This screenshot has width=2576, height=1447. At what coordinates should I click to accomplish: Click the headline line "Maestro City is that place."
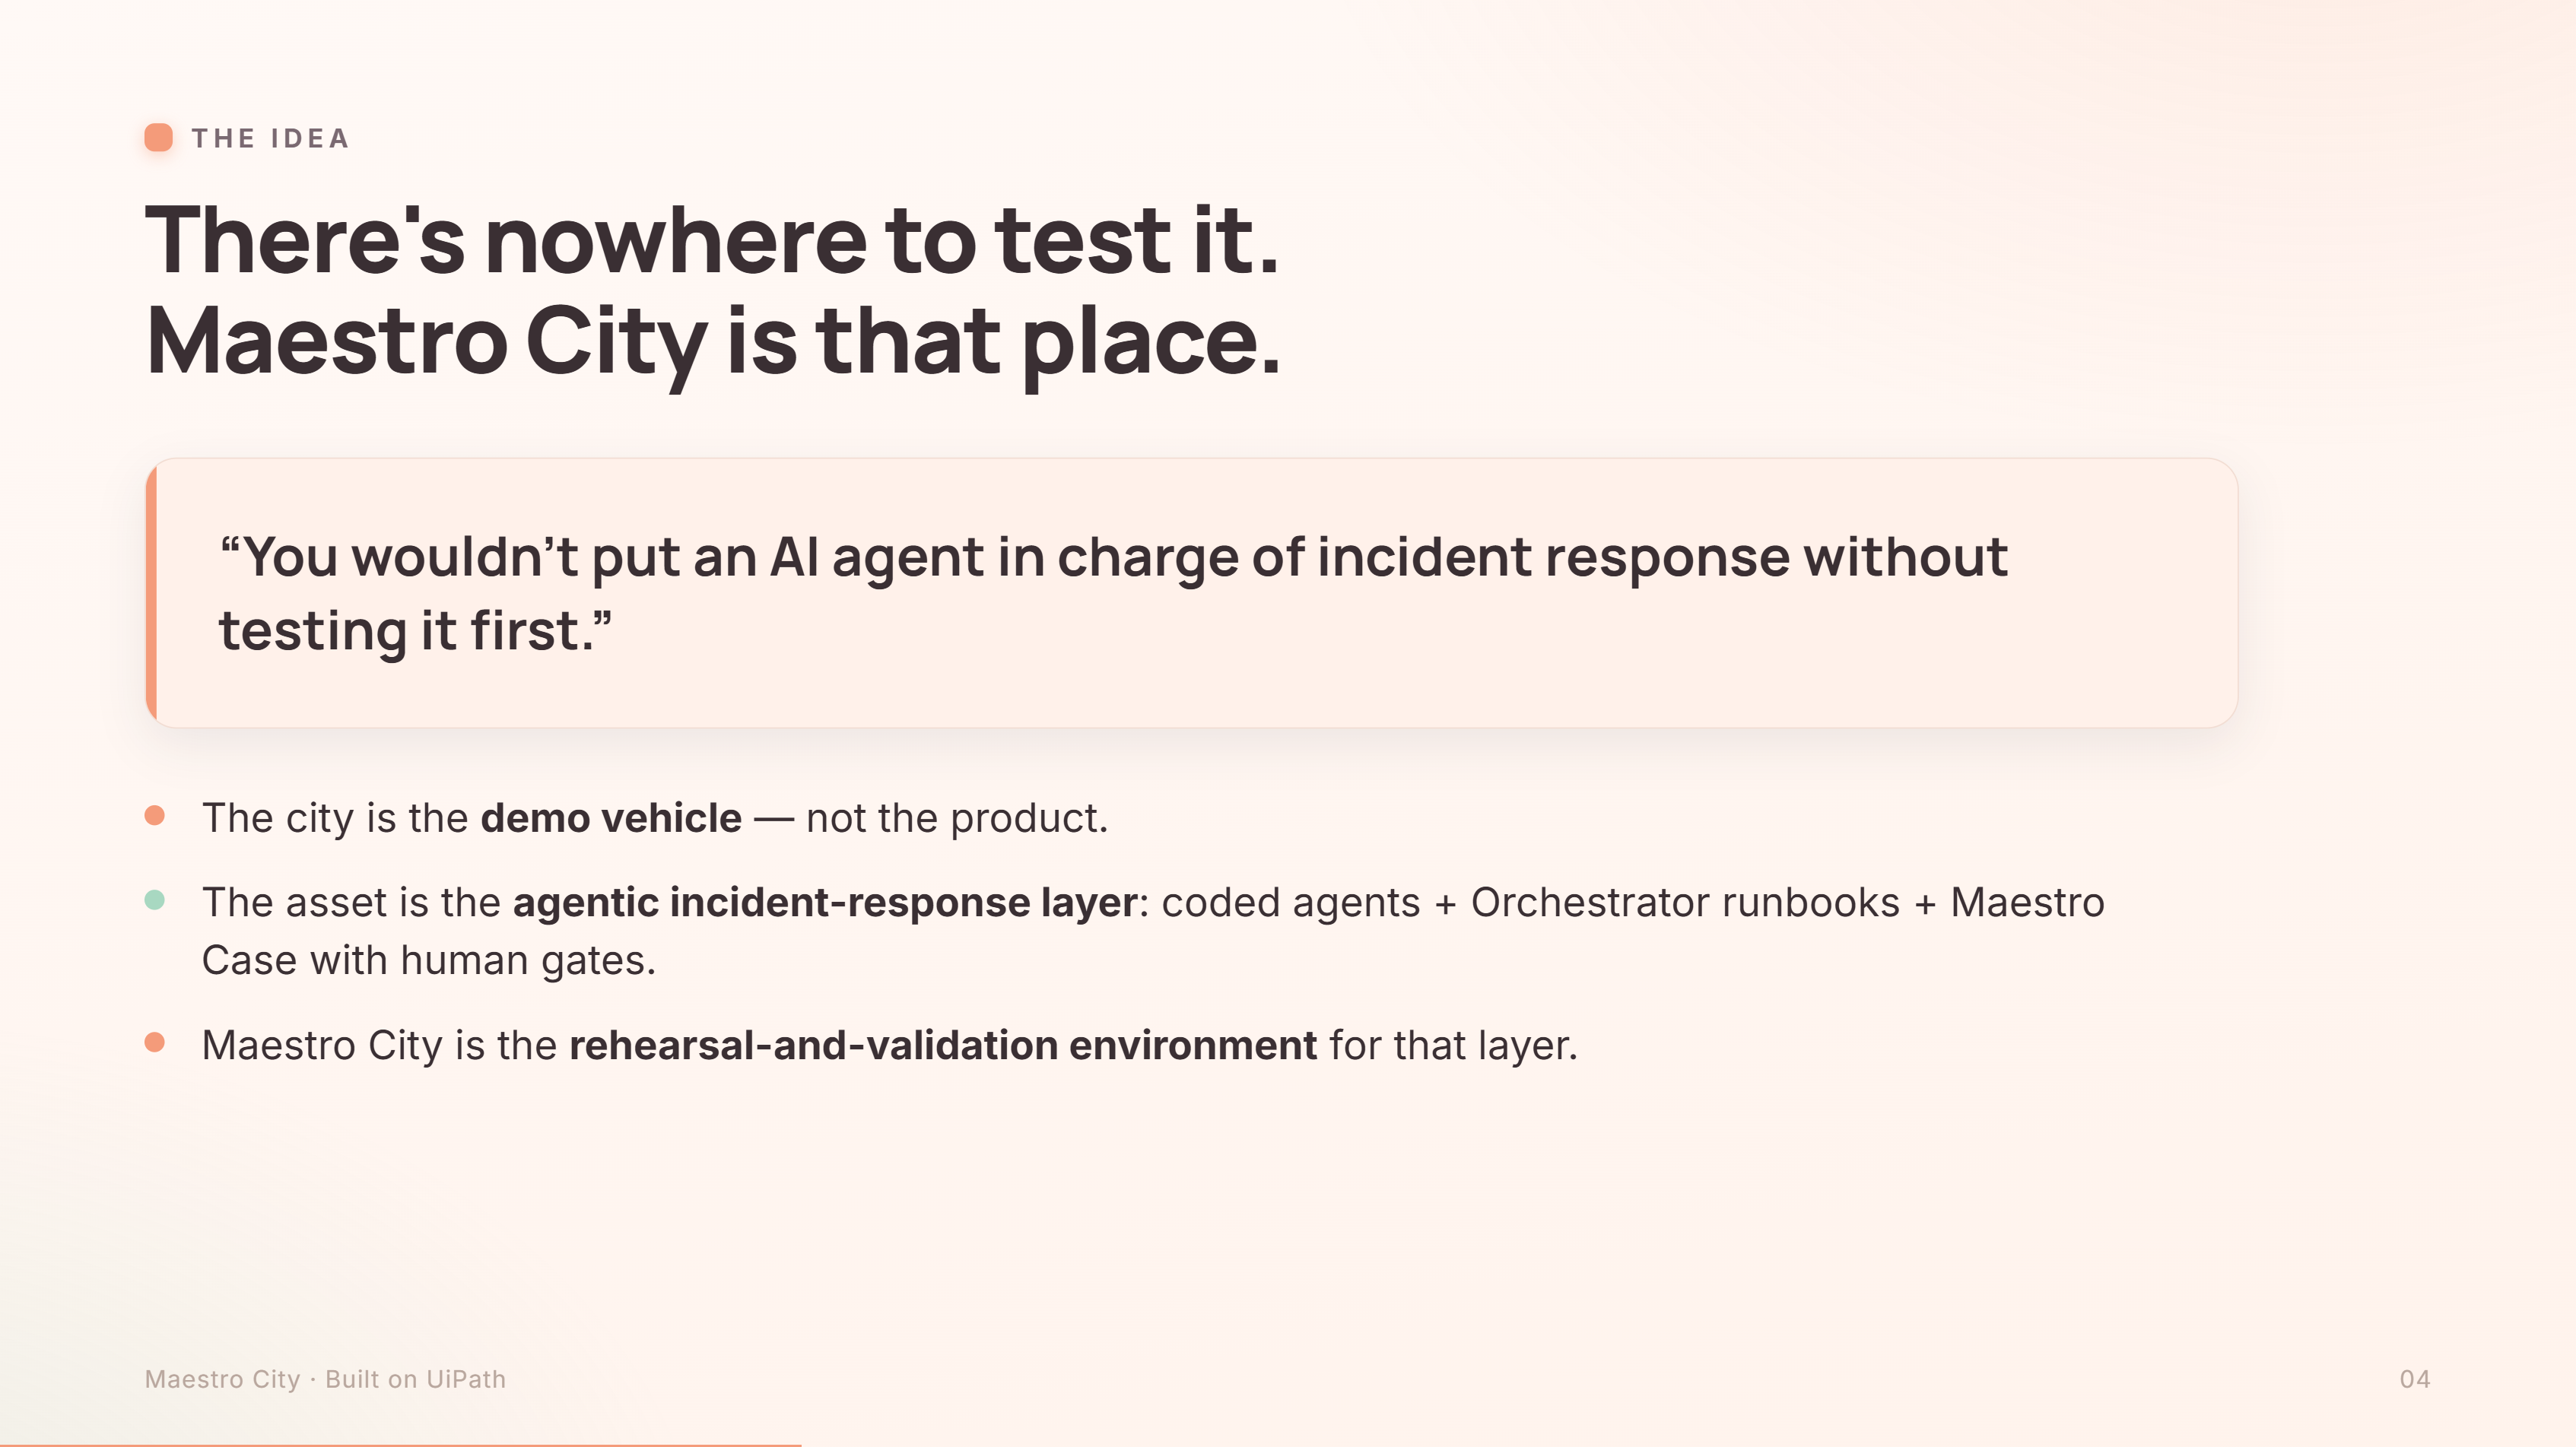(713, 343)
